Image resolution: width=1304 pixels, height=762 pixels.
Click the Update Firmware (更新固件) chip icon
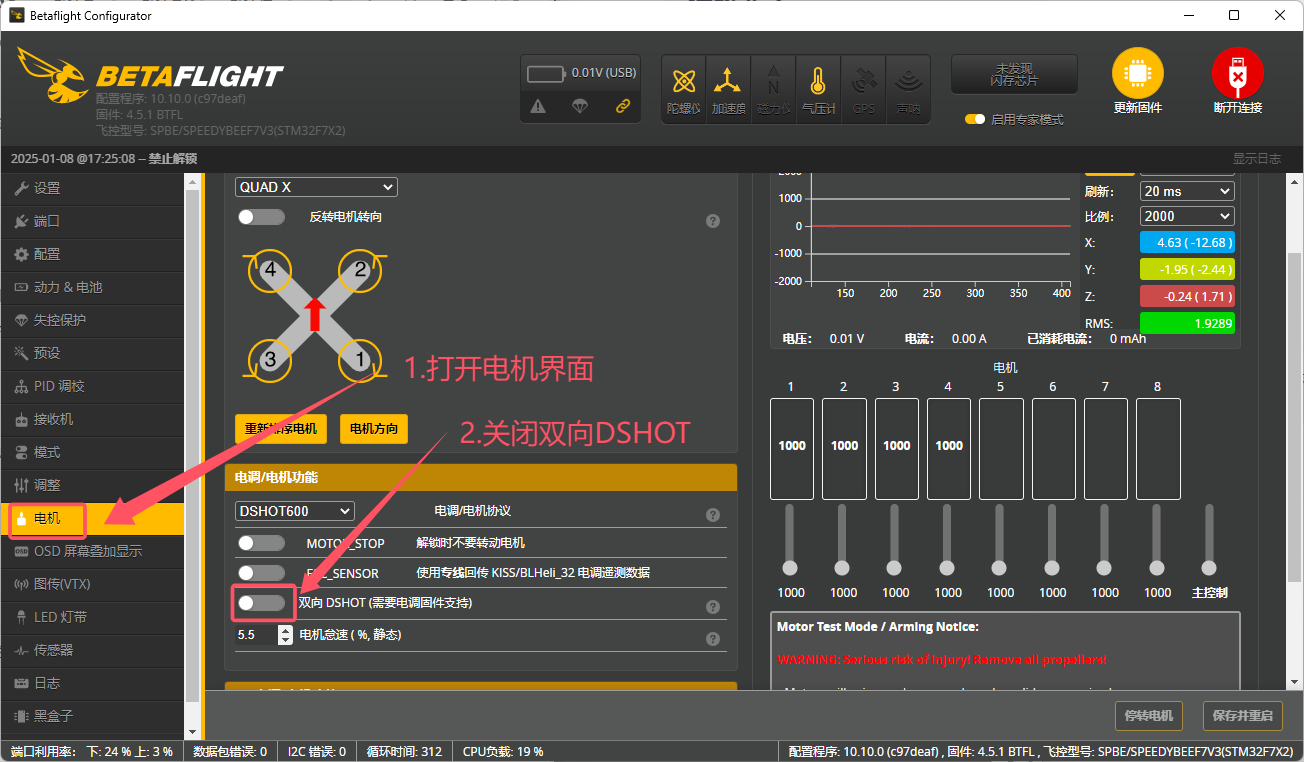tap(1138, 74)
